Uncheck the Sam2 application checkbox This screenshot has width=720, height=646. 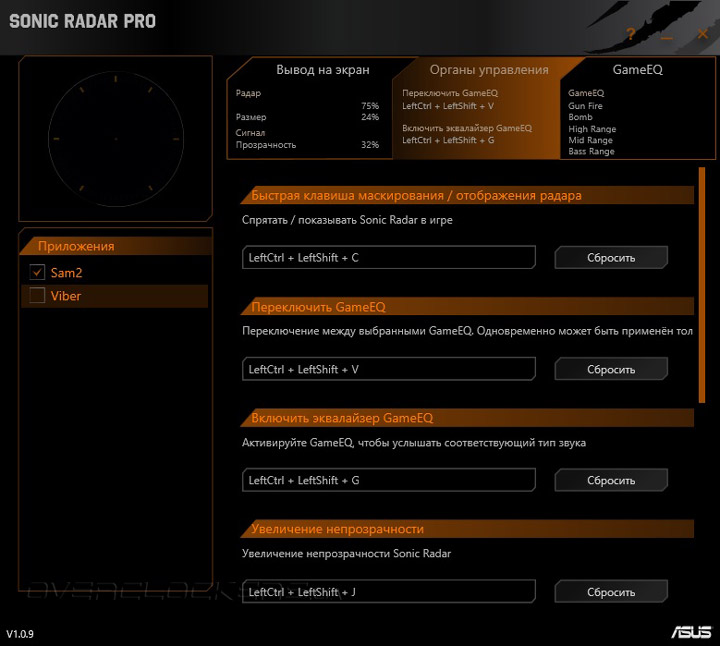coord(37,272)
